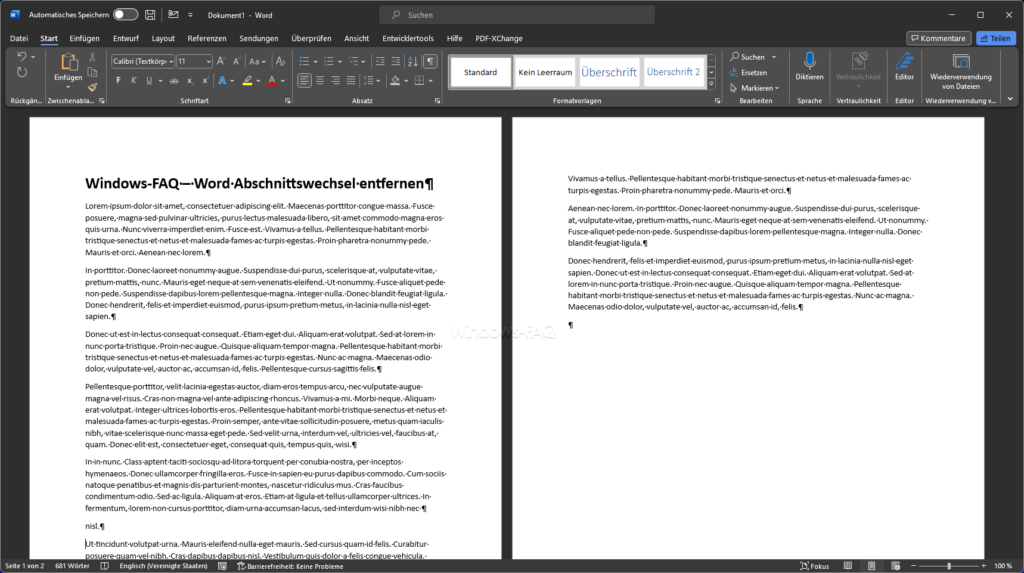Apply the Standard style
1024x573 pixels.
(480, 72)
